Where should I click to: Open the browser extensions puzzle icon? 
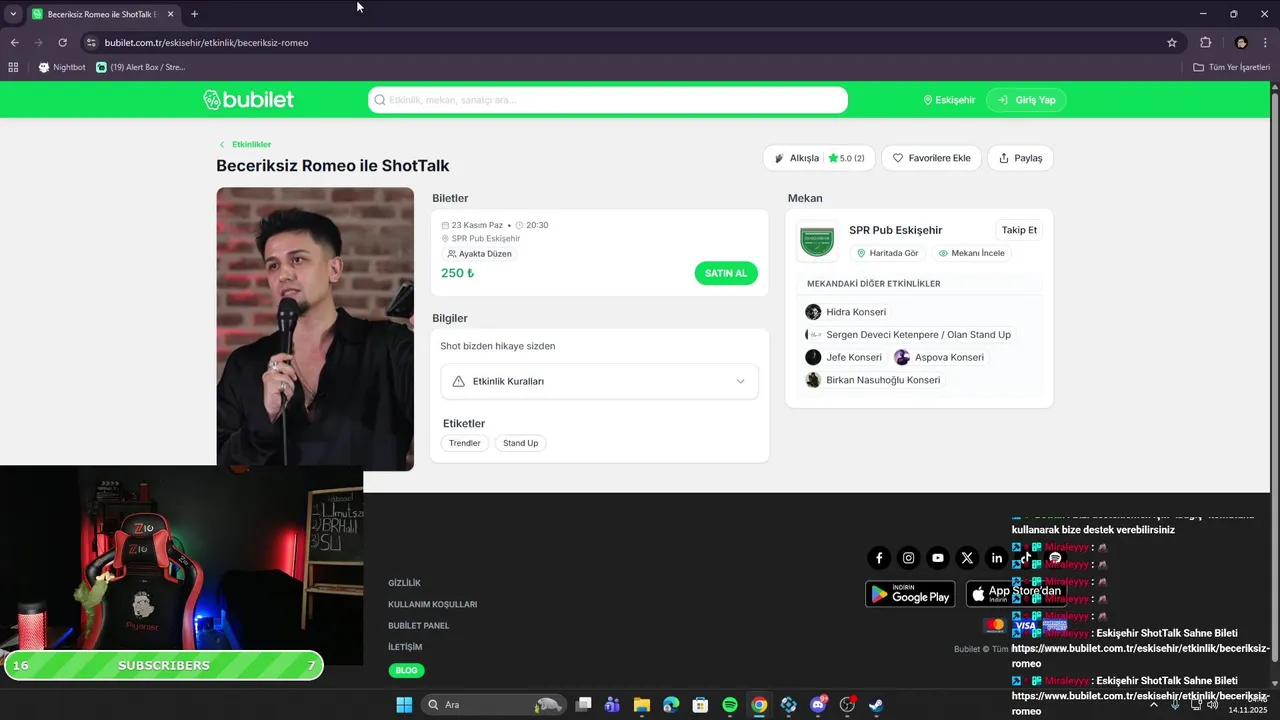(x=1205, y=43)
